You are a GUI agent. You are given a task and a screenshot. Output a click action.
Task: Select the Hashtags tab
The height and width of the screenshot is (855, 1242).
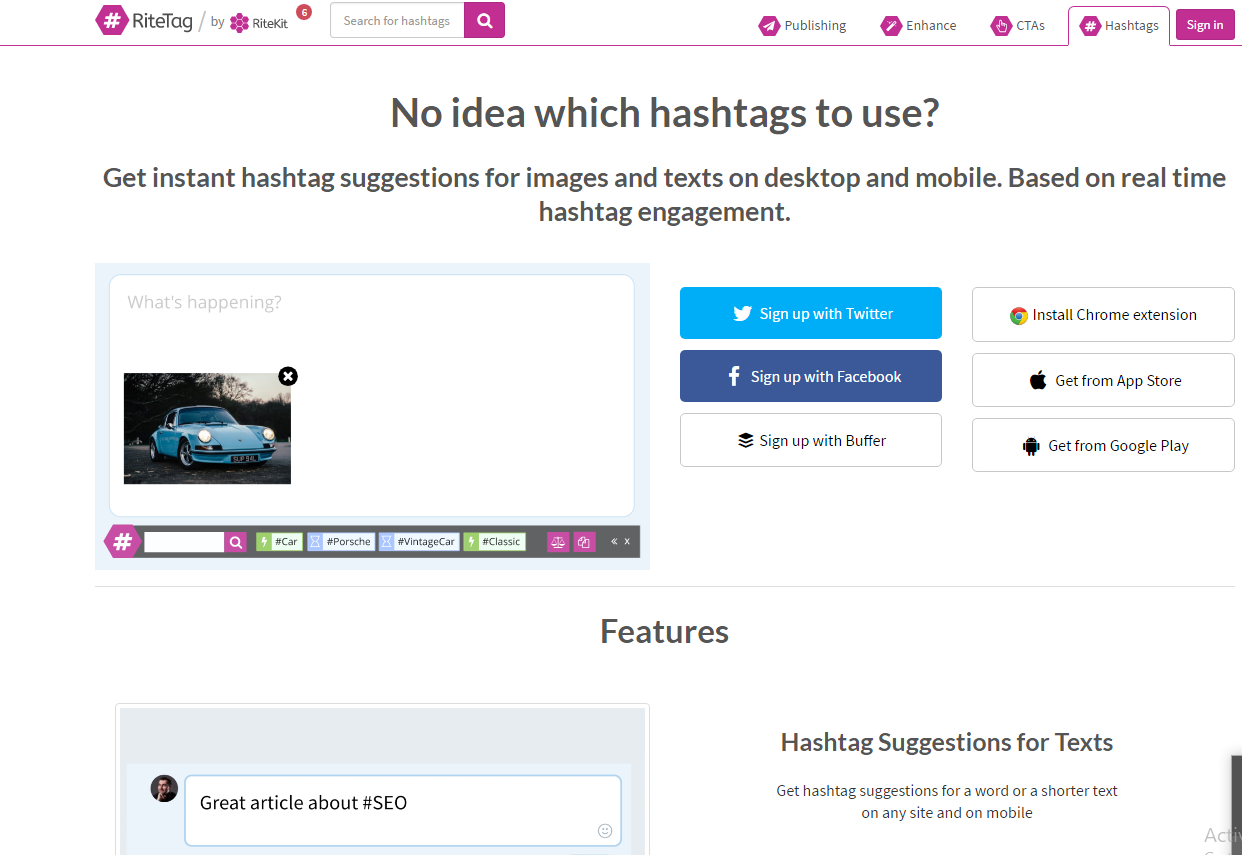1119,25
